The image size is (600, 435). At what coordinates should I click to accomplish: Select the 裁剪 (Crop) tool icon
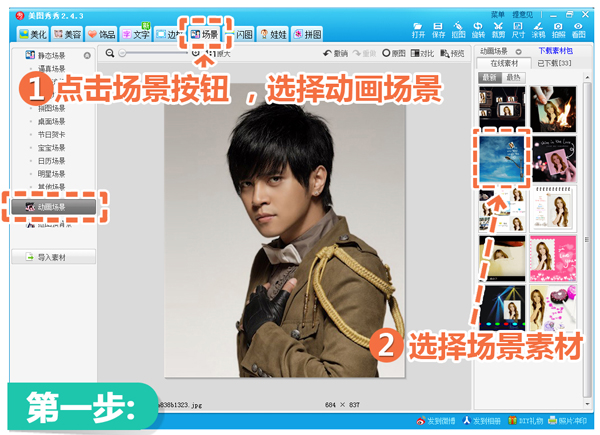tap(498, 29)
